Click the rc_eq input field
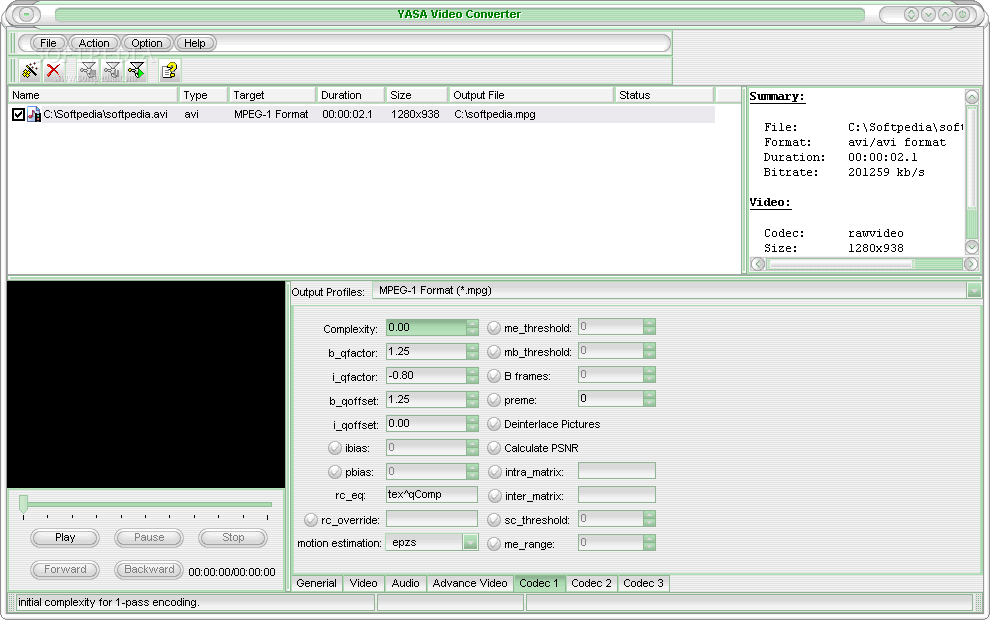 click(432, 494)
